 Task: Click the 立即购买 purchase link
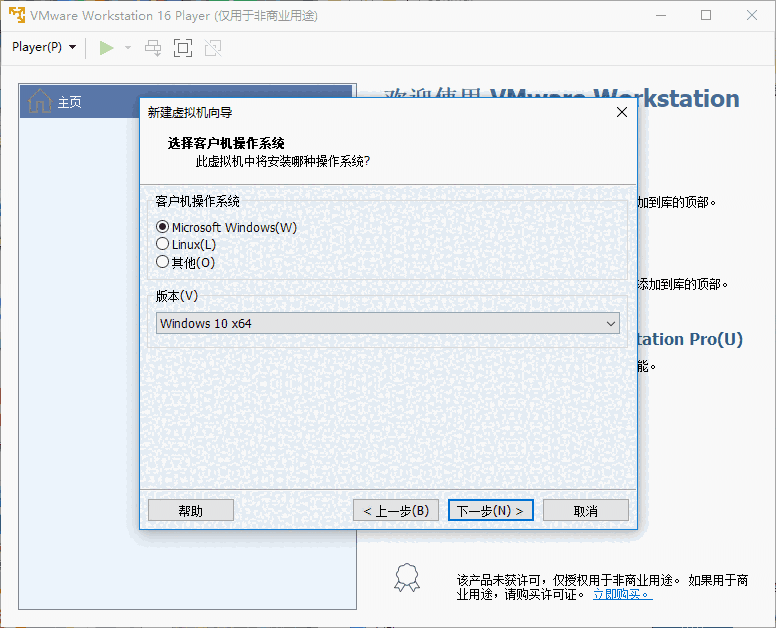623,594
